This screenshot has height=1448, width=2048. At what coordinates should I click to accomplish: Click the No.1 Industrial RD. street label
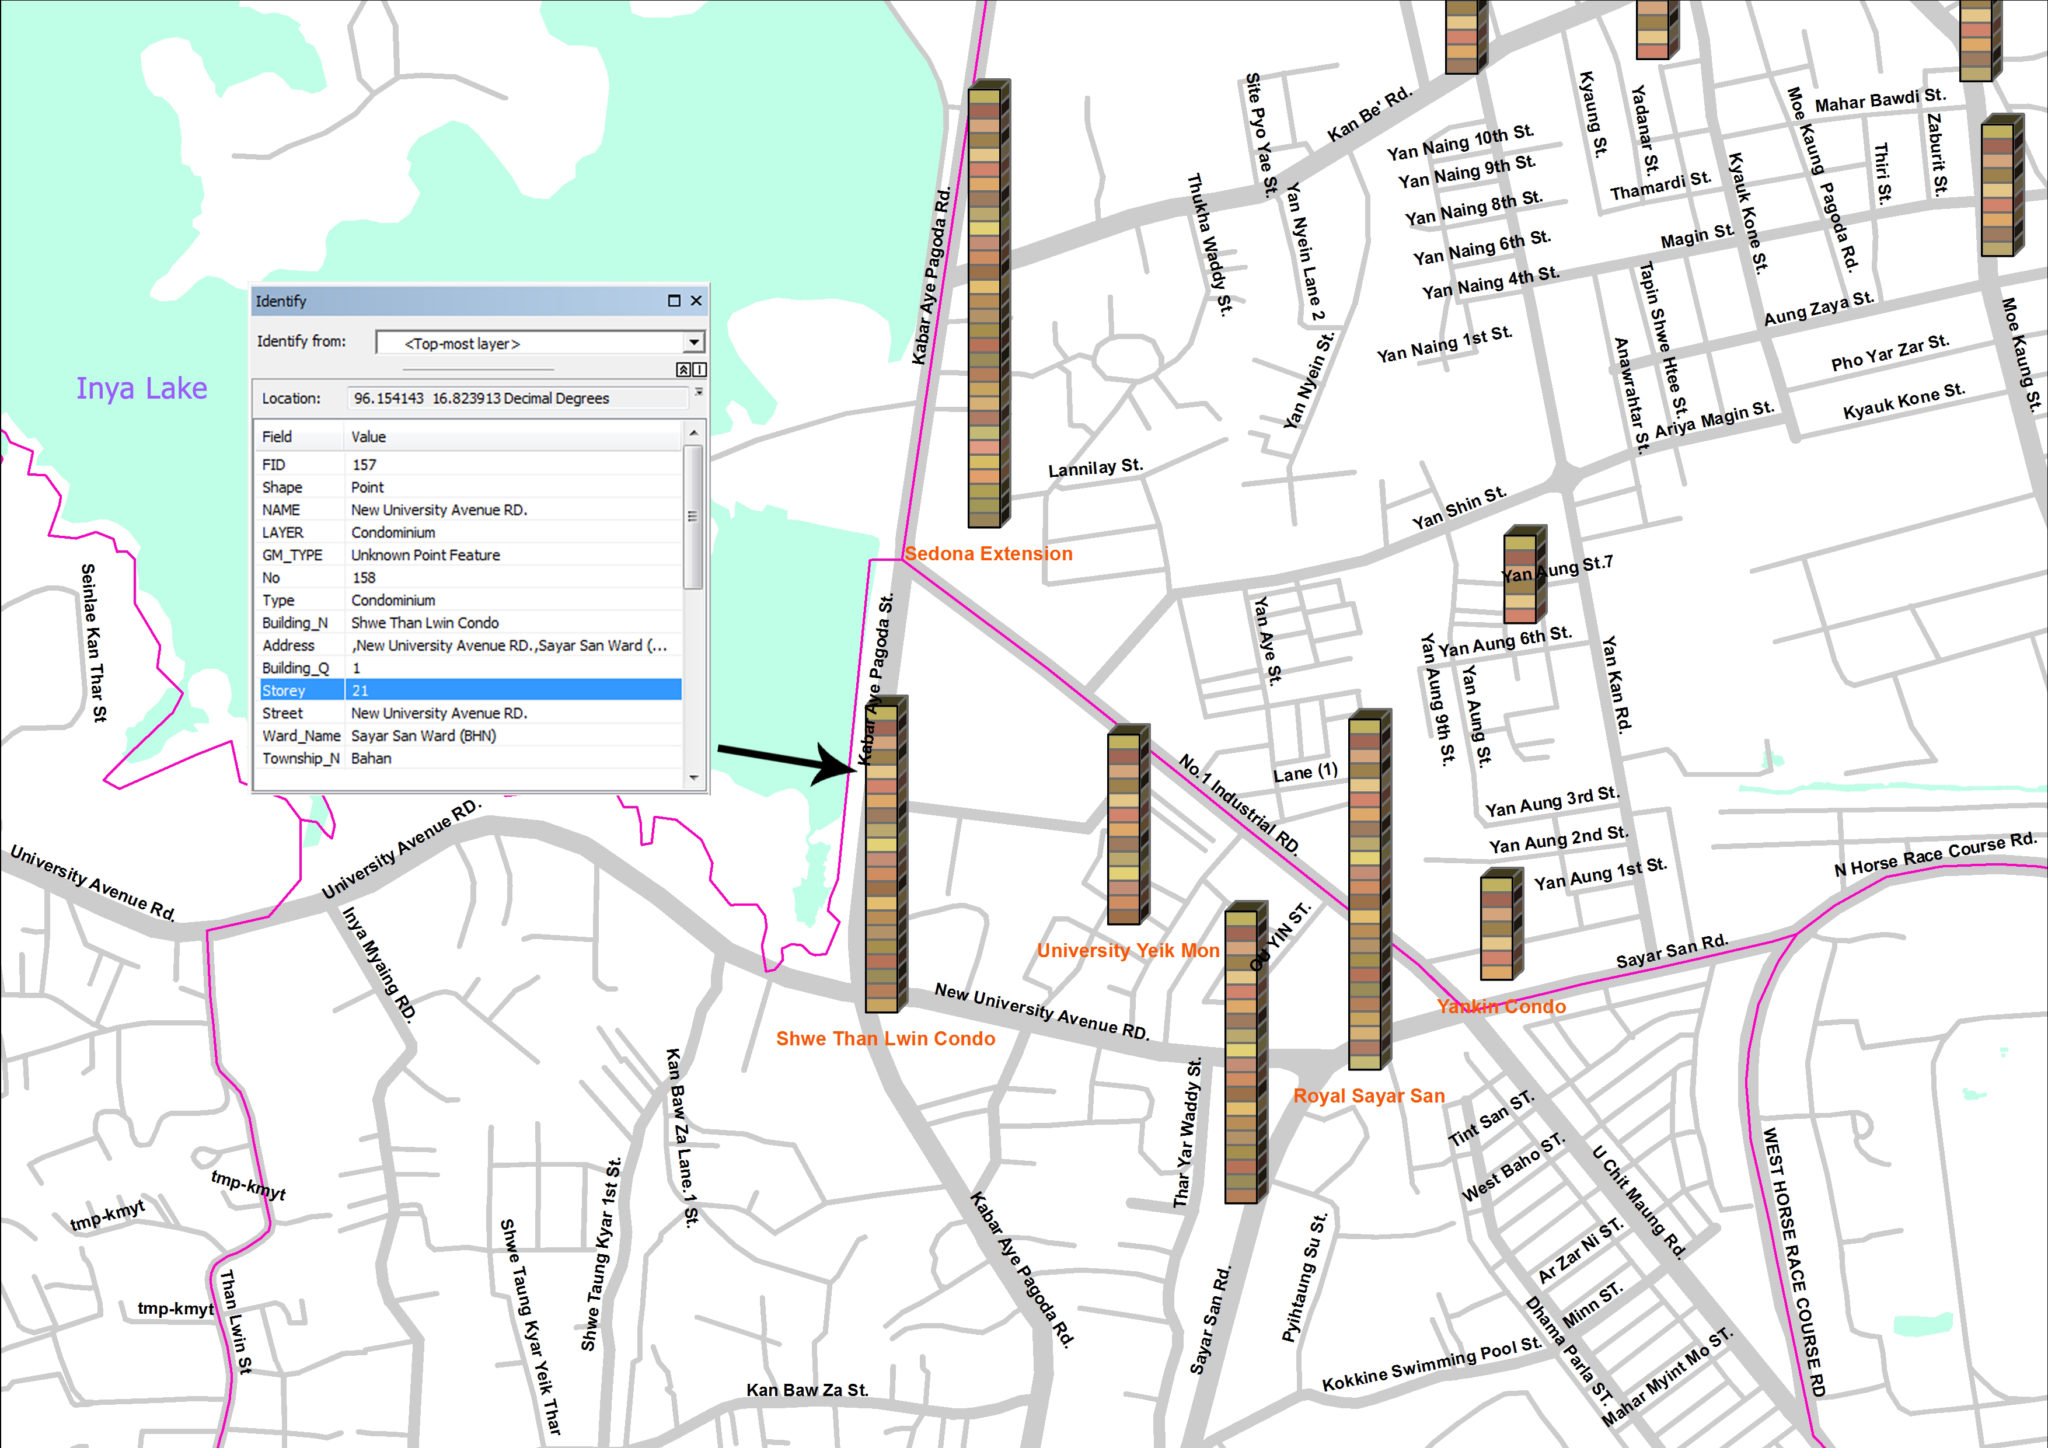[1238, 806]
